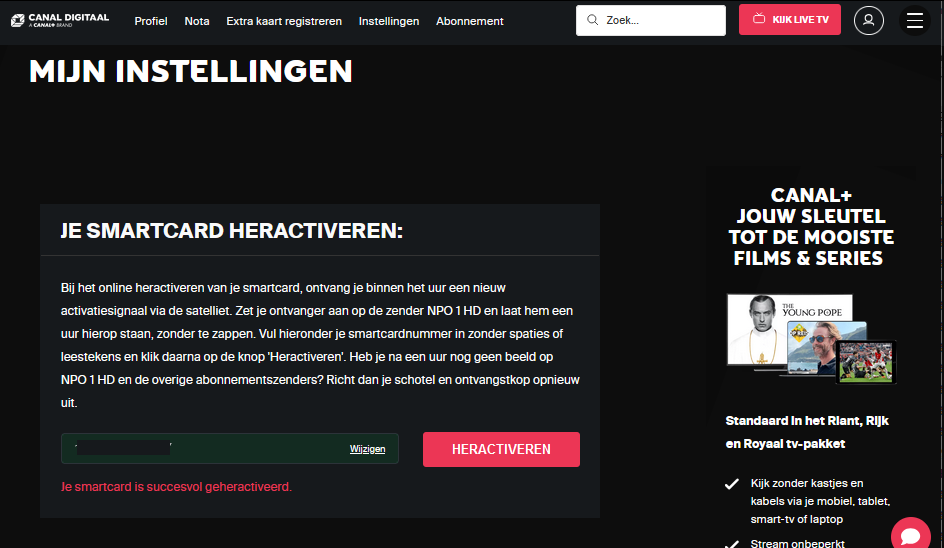
Task: Open the Abonnement menu item
Action: pyautogui.click(x=470, y=21)
